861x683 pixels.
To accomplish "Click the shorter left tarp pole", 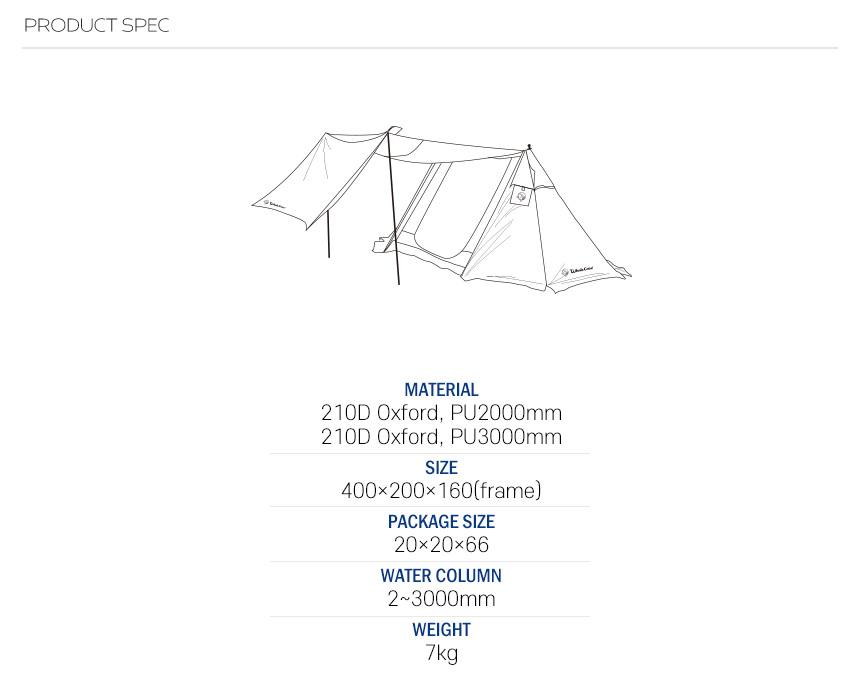I will pyautogui.click(x=326, y=229).
